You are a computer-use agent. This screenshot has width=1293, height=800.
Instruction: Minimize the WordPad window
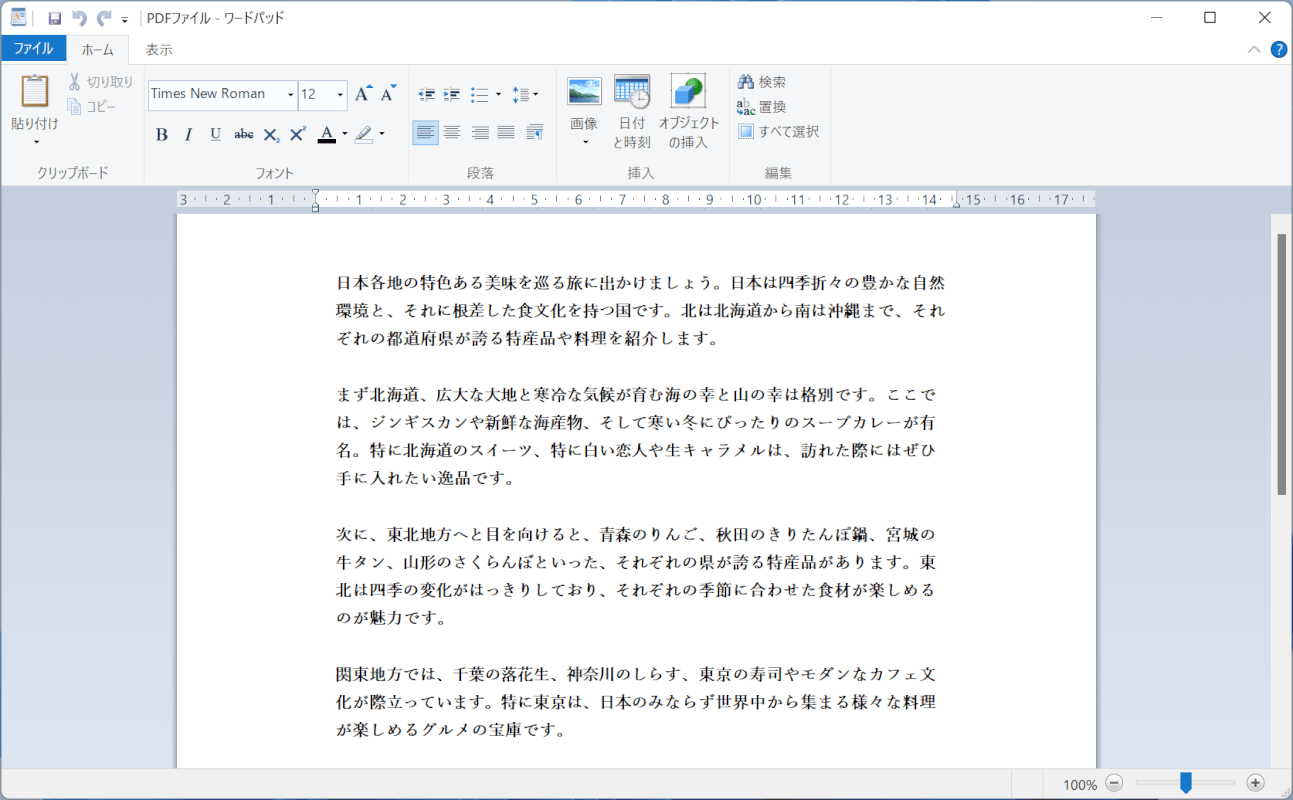1156,18
